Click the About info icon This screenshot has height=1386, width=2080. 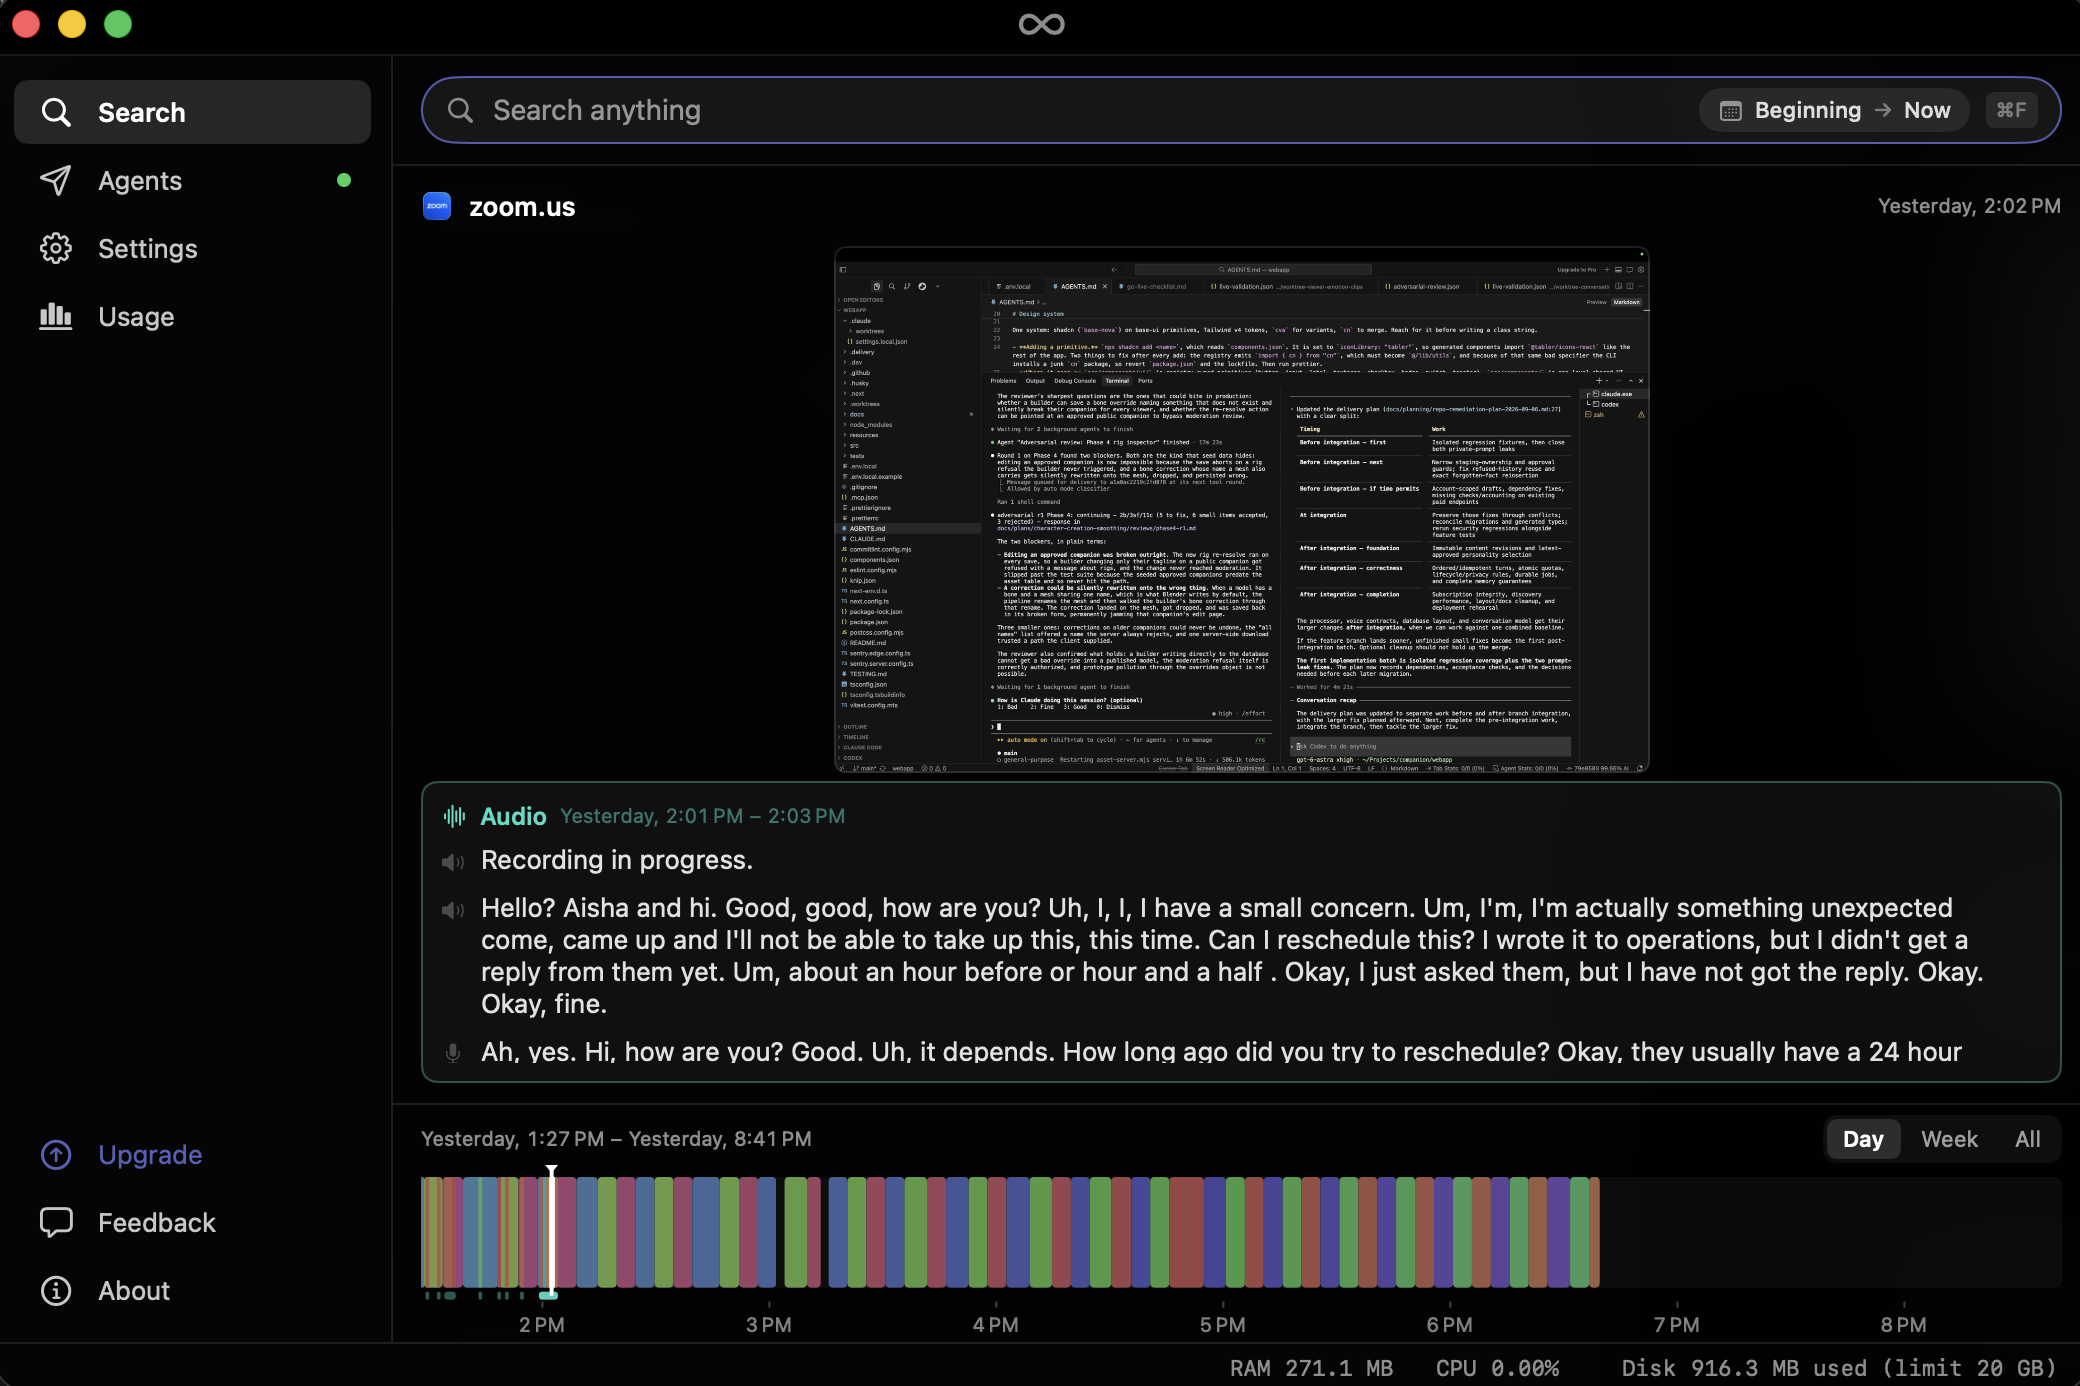point(56,1291)
